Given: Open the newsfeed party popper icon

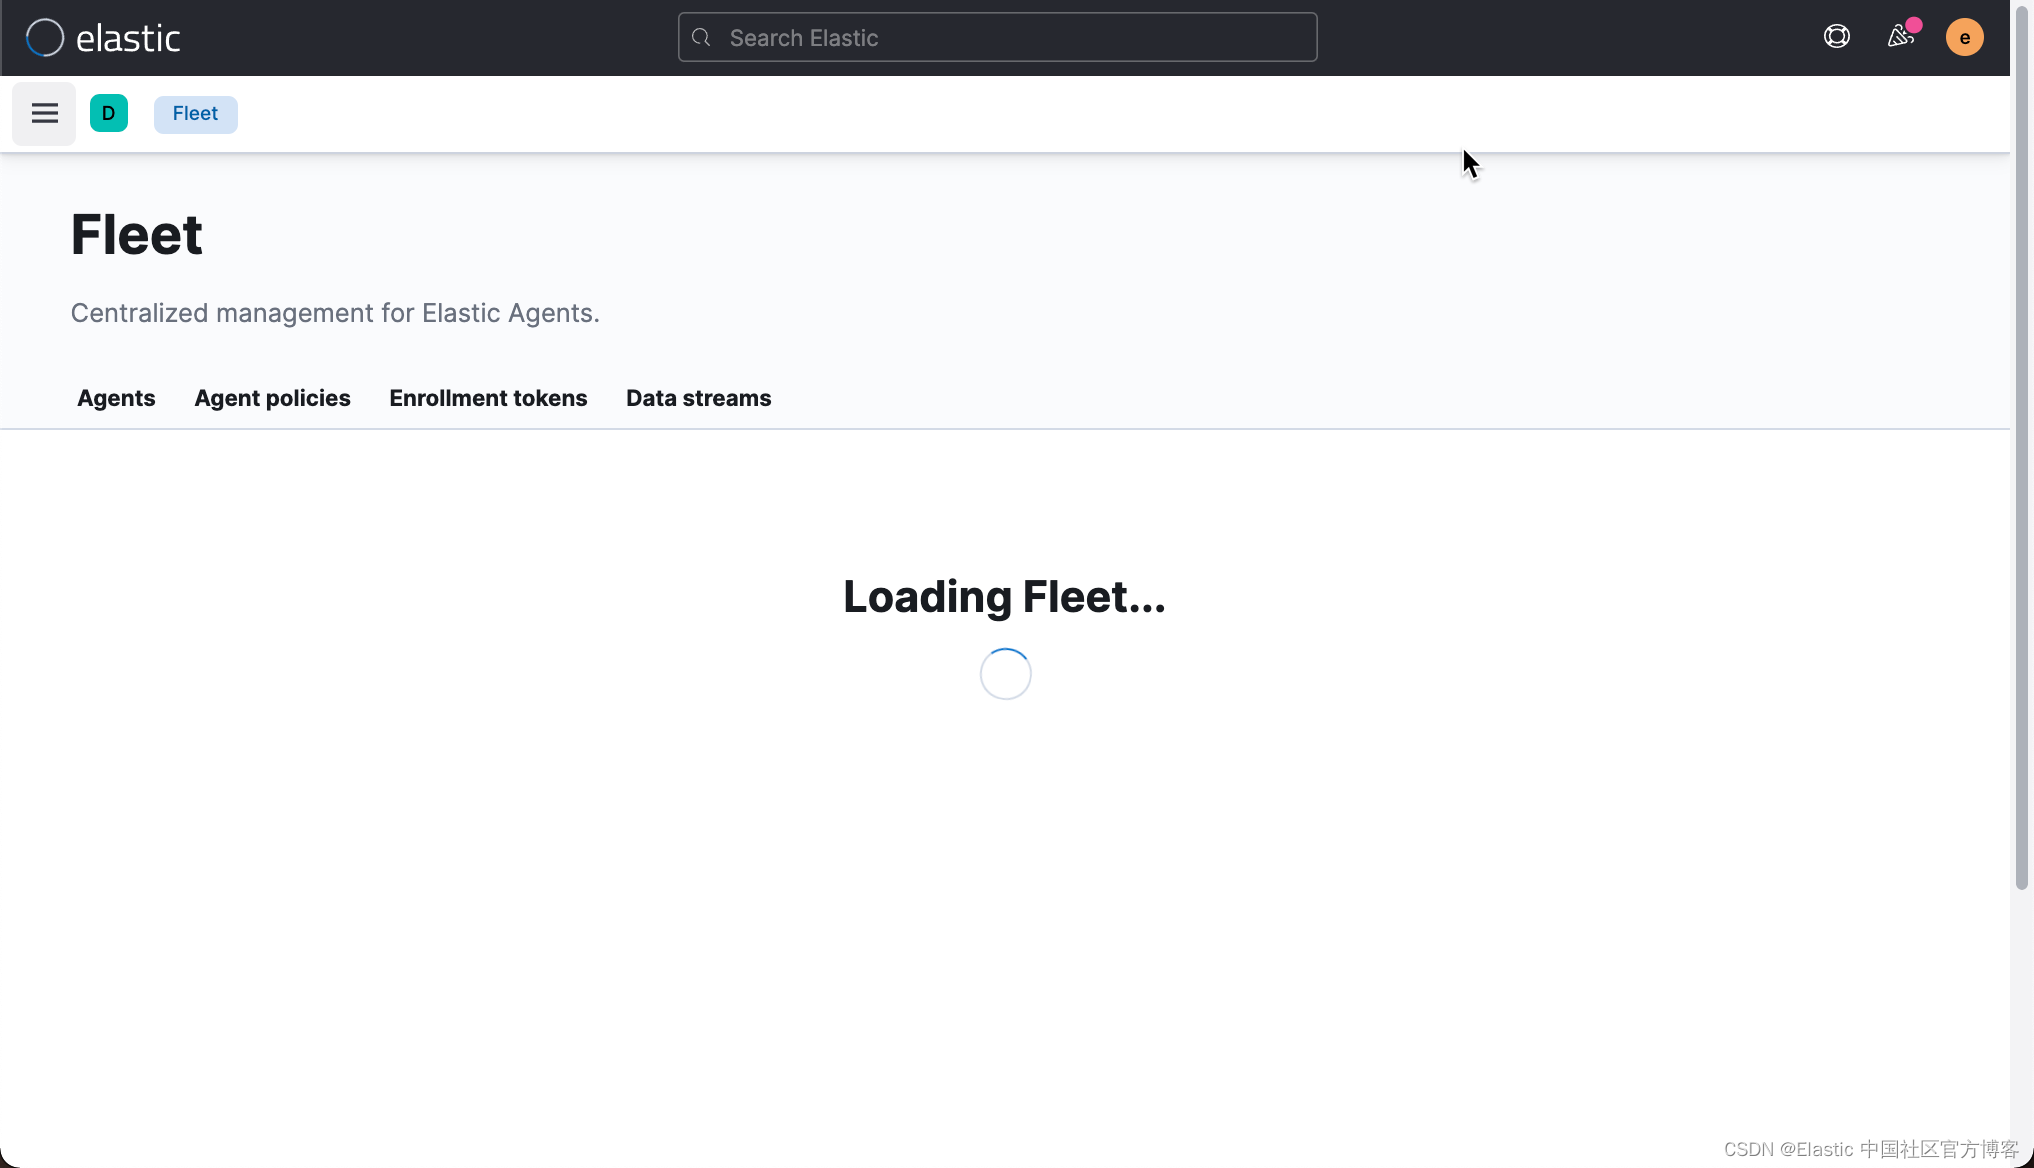Looking at the screenshot, I should point(1900,37).
